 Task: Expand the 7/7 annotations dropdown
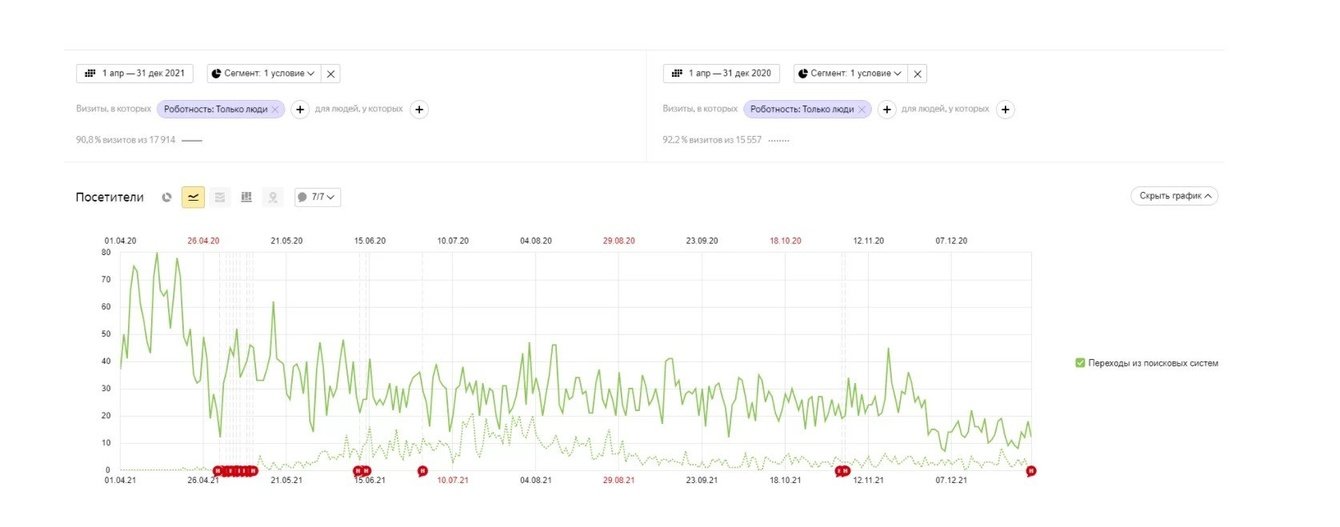point(317,197)
